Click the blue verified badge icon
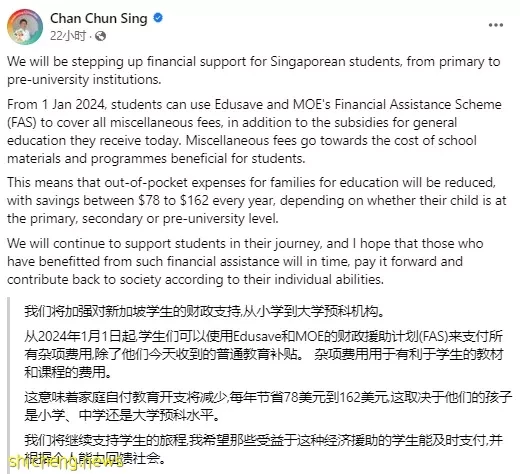Viewport: 520px width, 474px height. (x=158, y=18)
